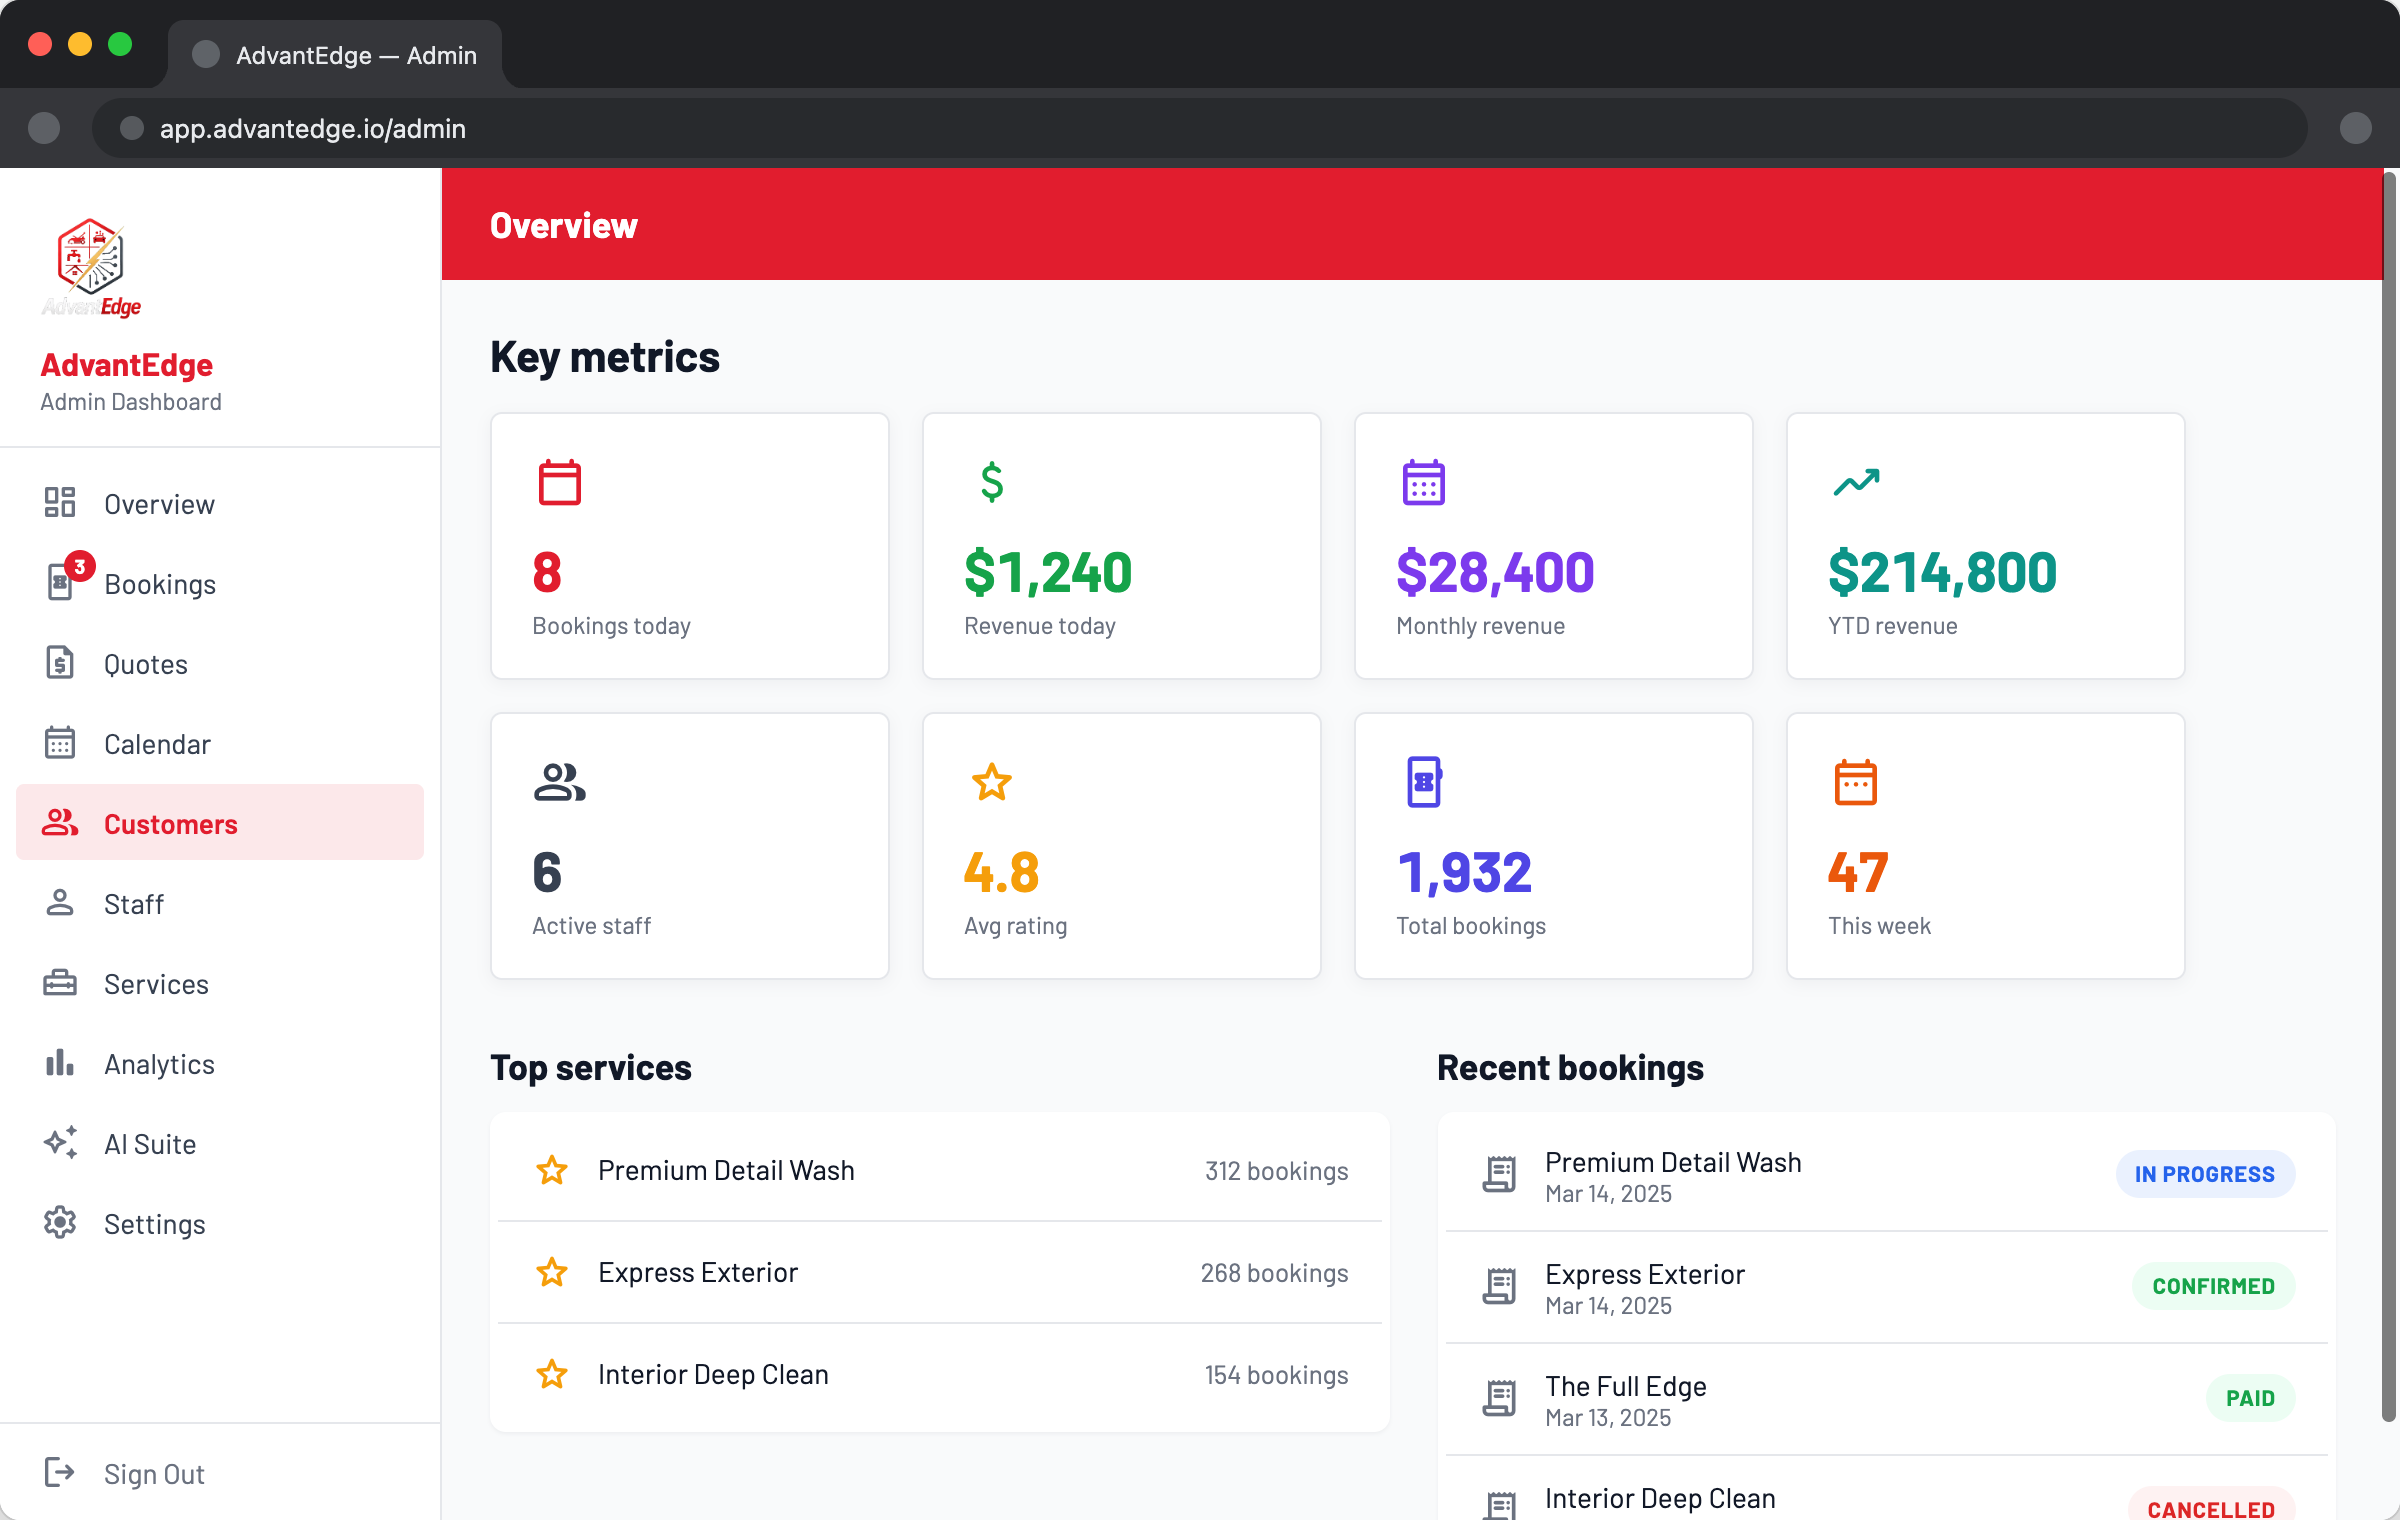The image size is (2400, 1520).
Task: Click the receipt icon for The Full Edge booking
Action: coord(1500,1398)
